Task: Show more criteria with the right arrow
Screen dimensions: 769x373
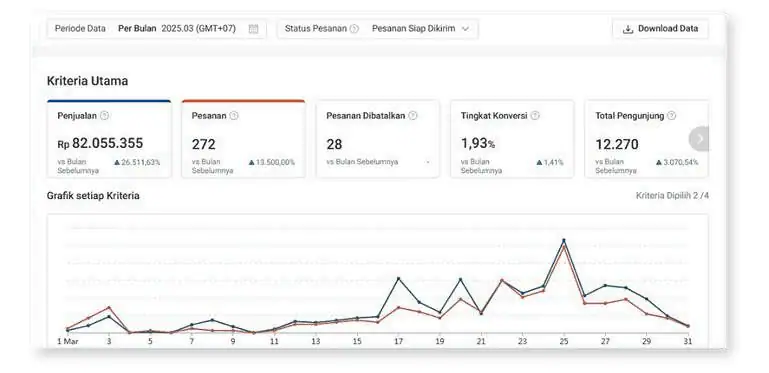Action: click(698, 139)
